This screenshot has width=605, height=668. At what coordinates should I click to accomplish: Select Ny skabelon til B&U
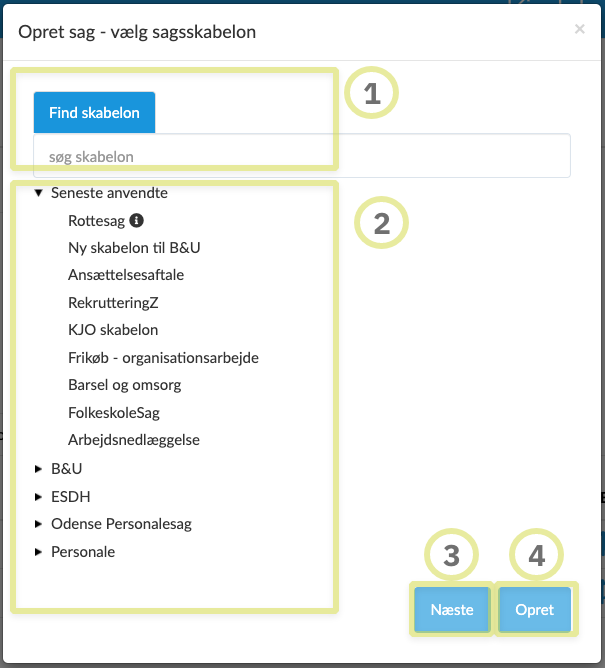click(127, 247)
